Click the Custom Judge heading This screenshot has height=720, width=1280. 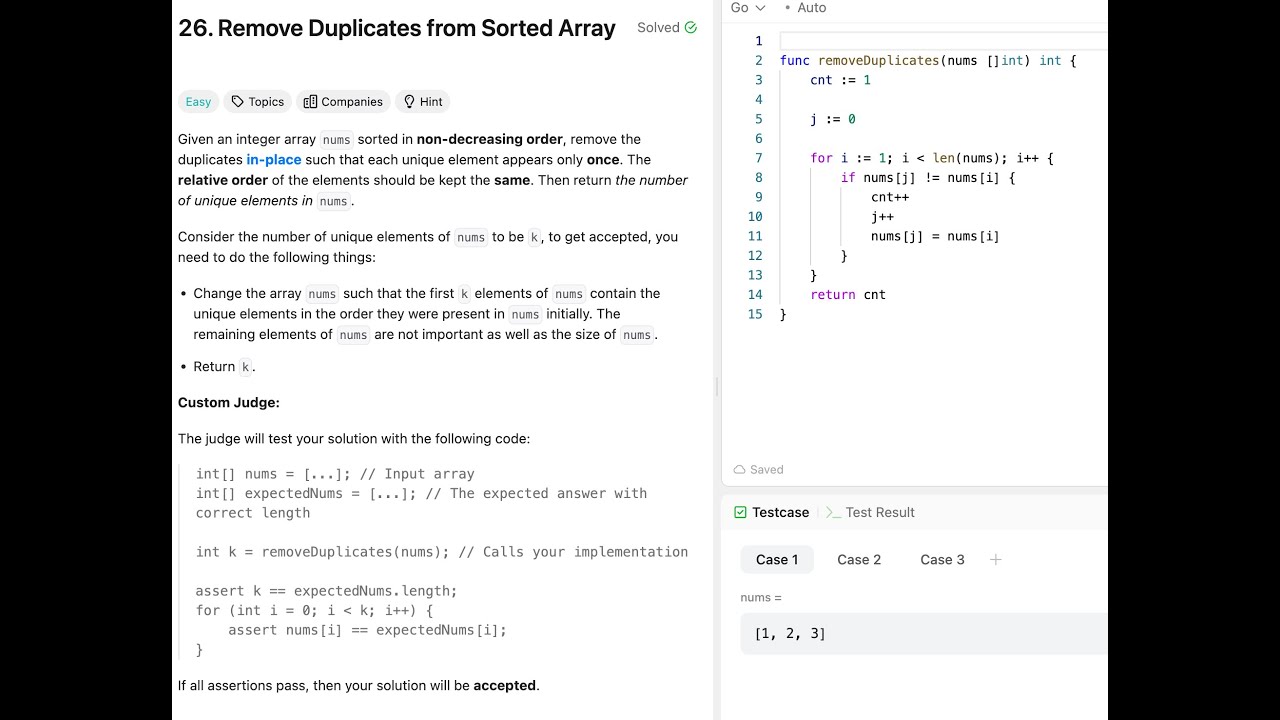click(x=229, y=403)
